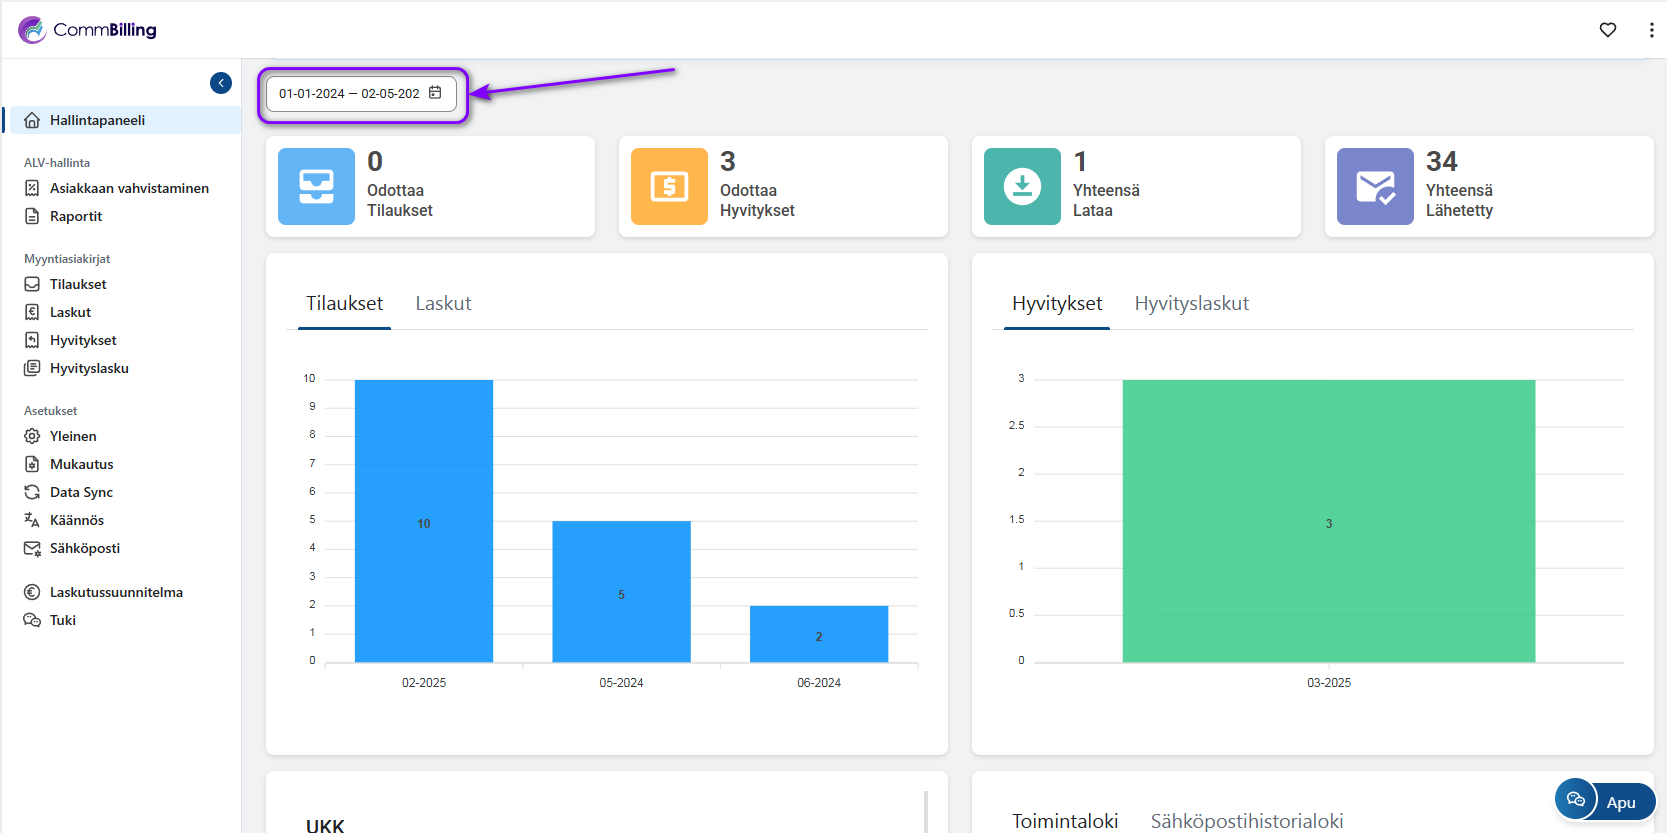Switch to the Hyvityslaskut chart tab
The height and width of the screenshot is (833, 1667).
pyautogui.click(x=1191, y=303)
